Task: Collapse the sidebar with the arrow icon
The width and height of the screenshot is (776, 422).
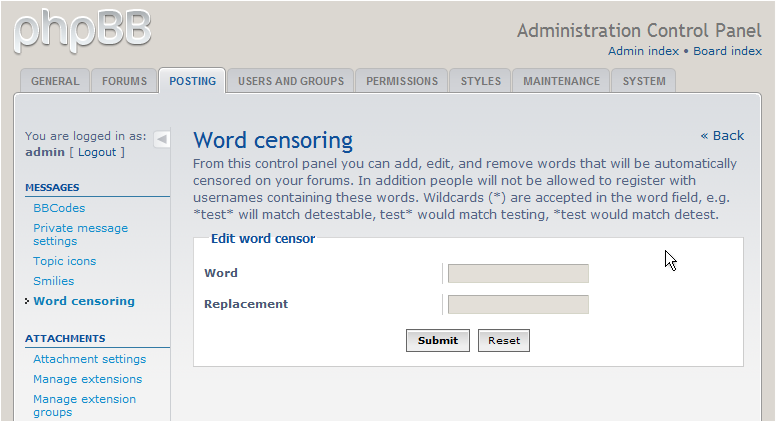Action: (161, 140)
